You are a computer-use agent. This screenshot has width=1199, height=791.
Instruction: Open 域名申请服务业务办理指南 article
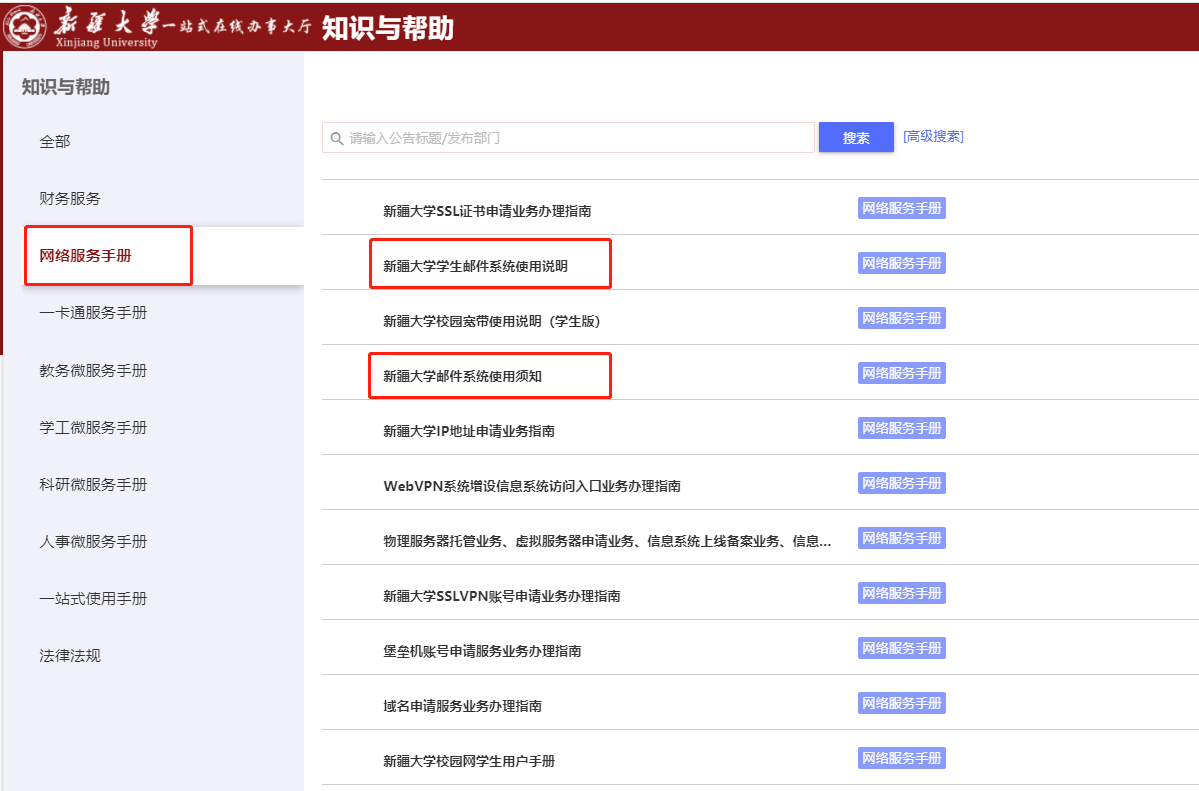pos(463,706)
